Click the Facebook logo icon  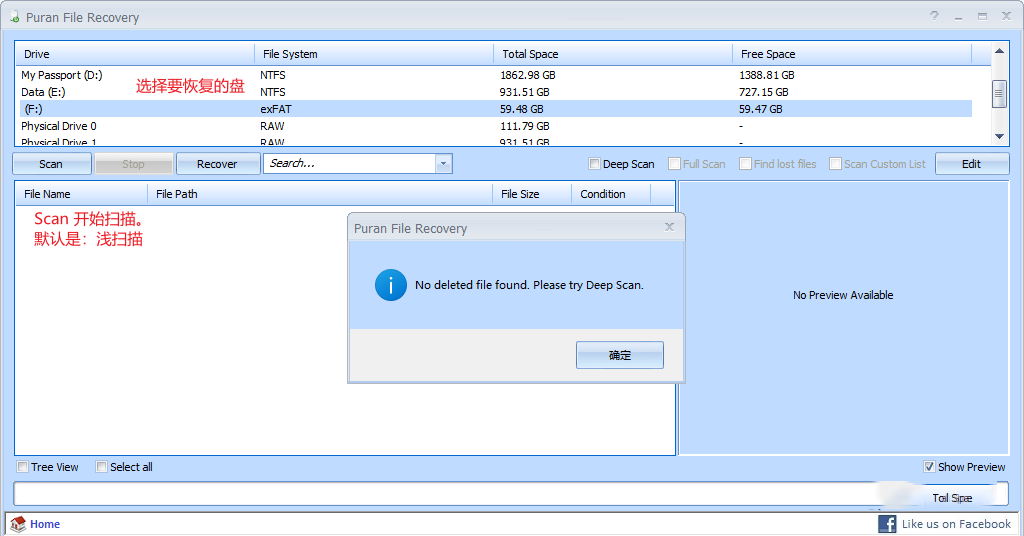click(x=887, y=524)
